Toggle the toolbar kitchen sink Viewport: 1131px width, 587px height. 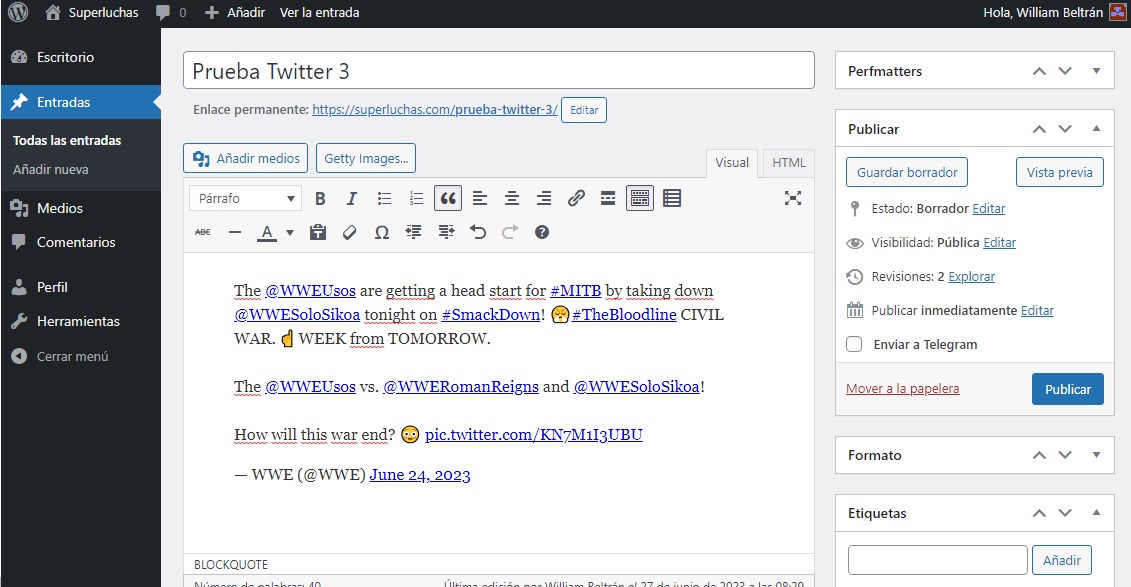[640, 198]
